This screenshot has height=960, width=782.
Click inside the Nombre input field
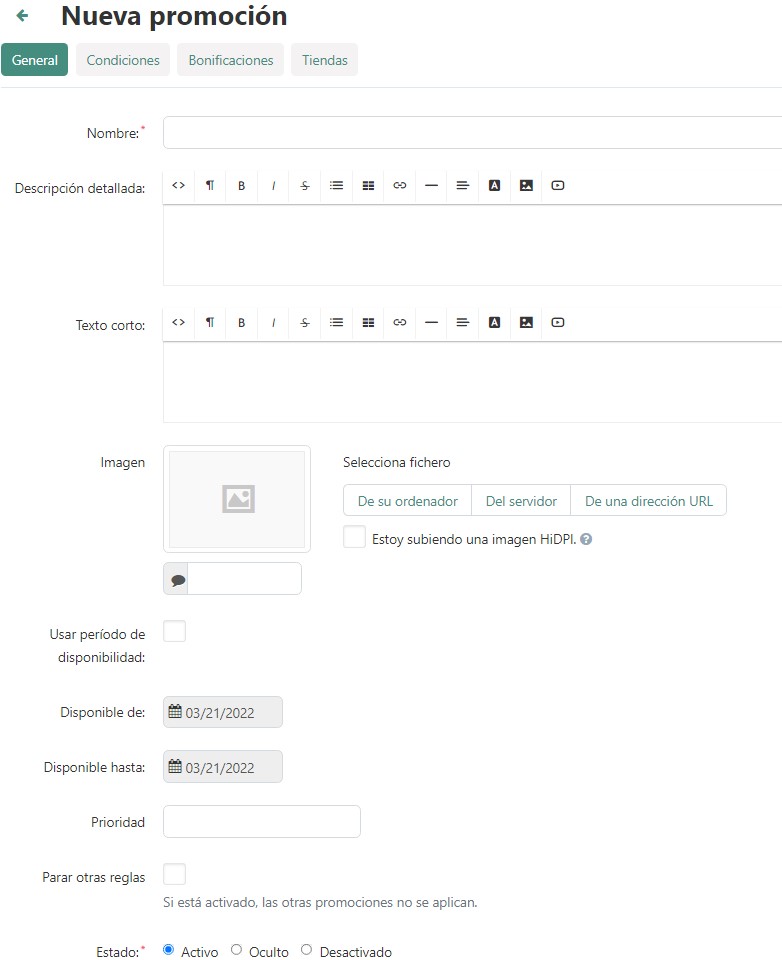472,133
